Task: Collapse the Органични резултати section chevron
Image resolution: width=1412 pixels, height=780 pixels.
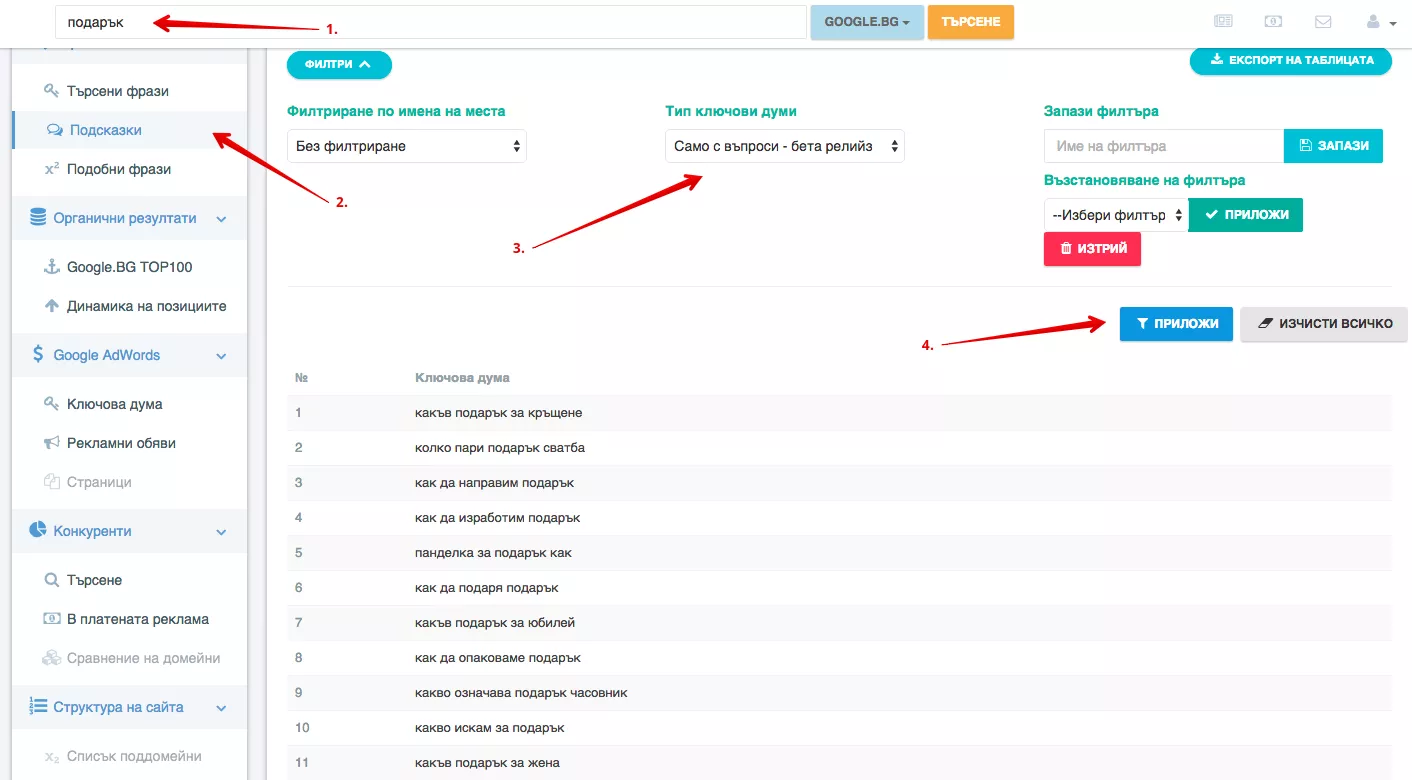Action: pyautogui.click(x=222, y=219)
